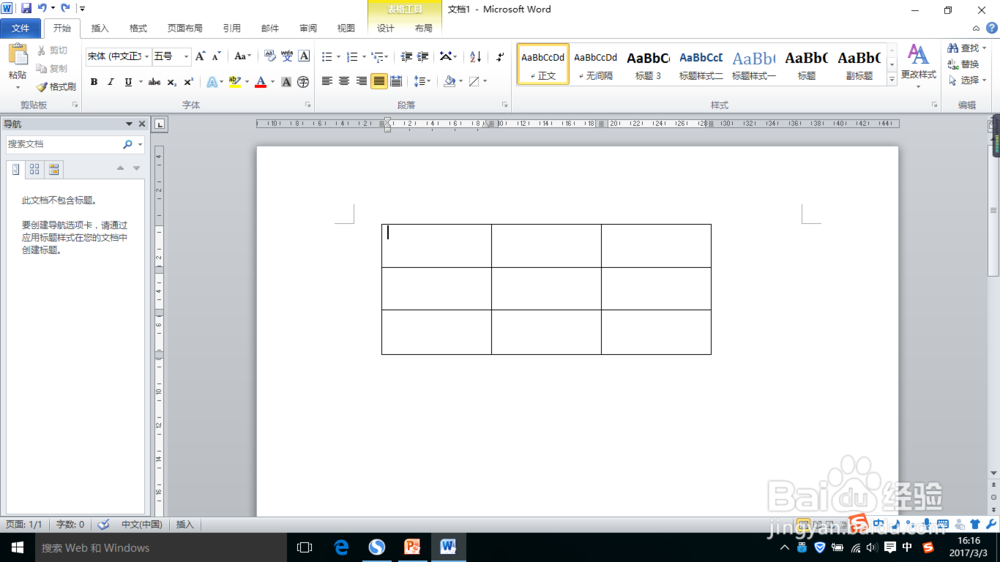Viewport: 1000px width, 562px height.
Task: Click the 选择 (Select) button
Action: coord(966,80)
